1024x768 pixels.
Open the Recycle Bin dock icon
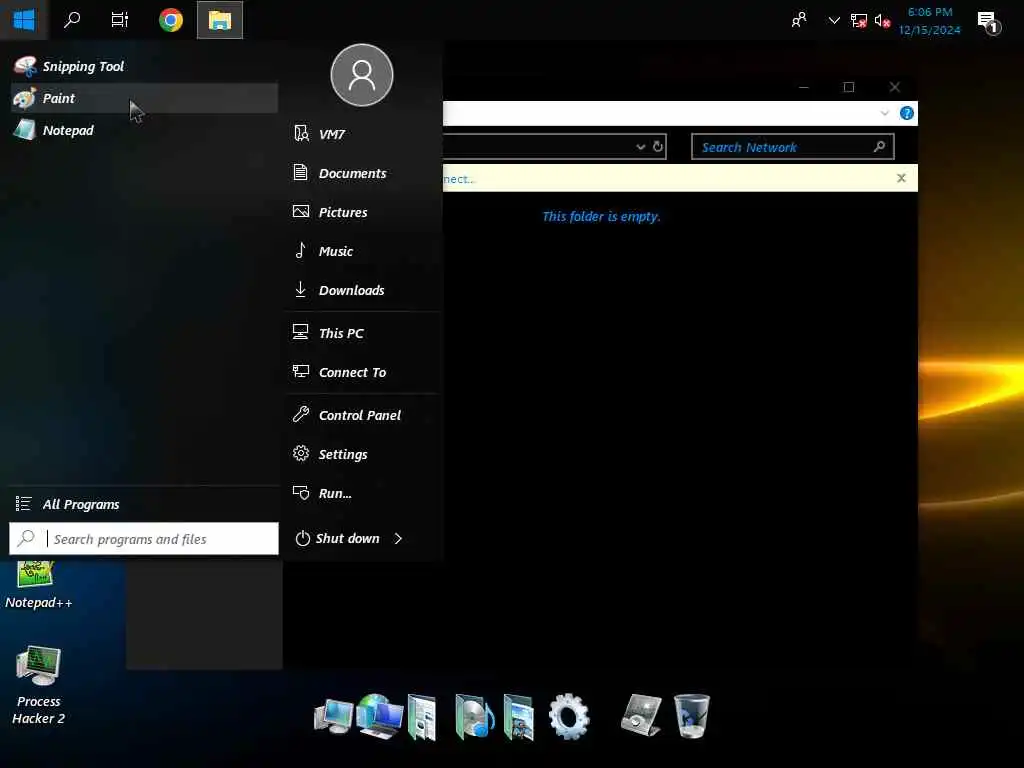(x=692, y=716)
